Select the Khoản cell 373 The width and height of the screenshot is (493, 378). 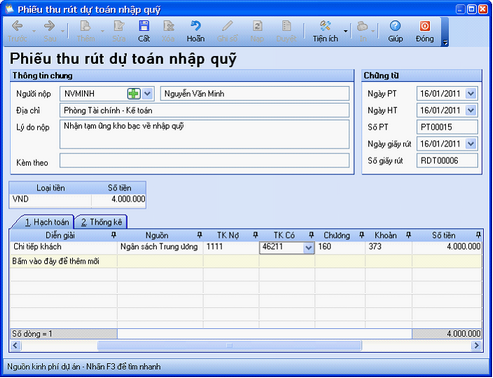(x=389, y=247)
